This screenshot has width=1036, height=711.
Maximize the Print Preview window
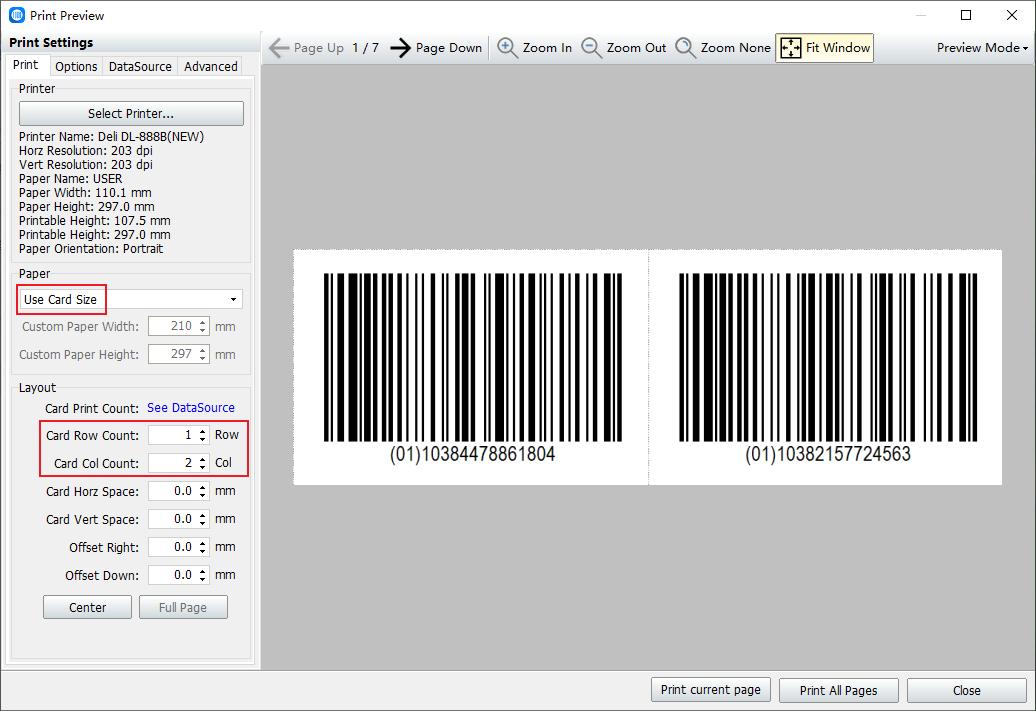(966, 15)
